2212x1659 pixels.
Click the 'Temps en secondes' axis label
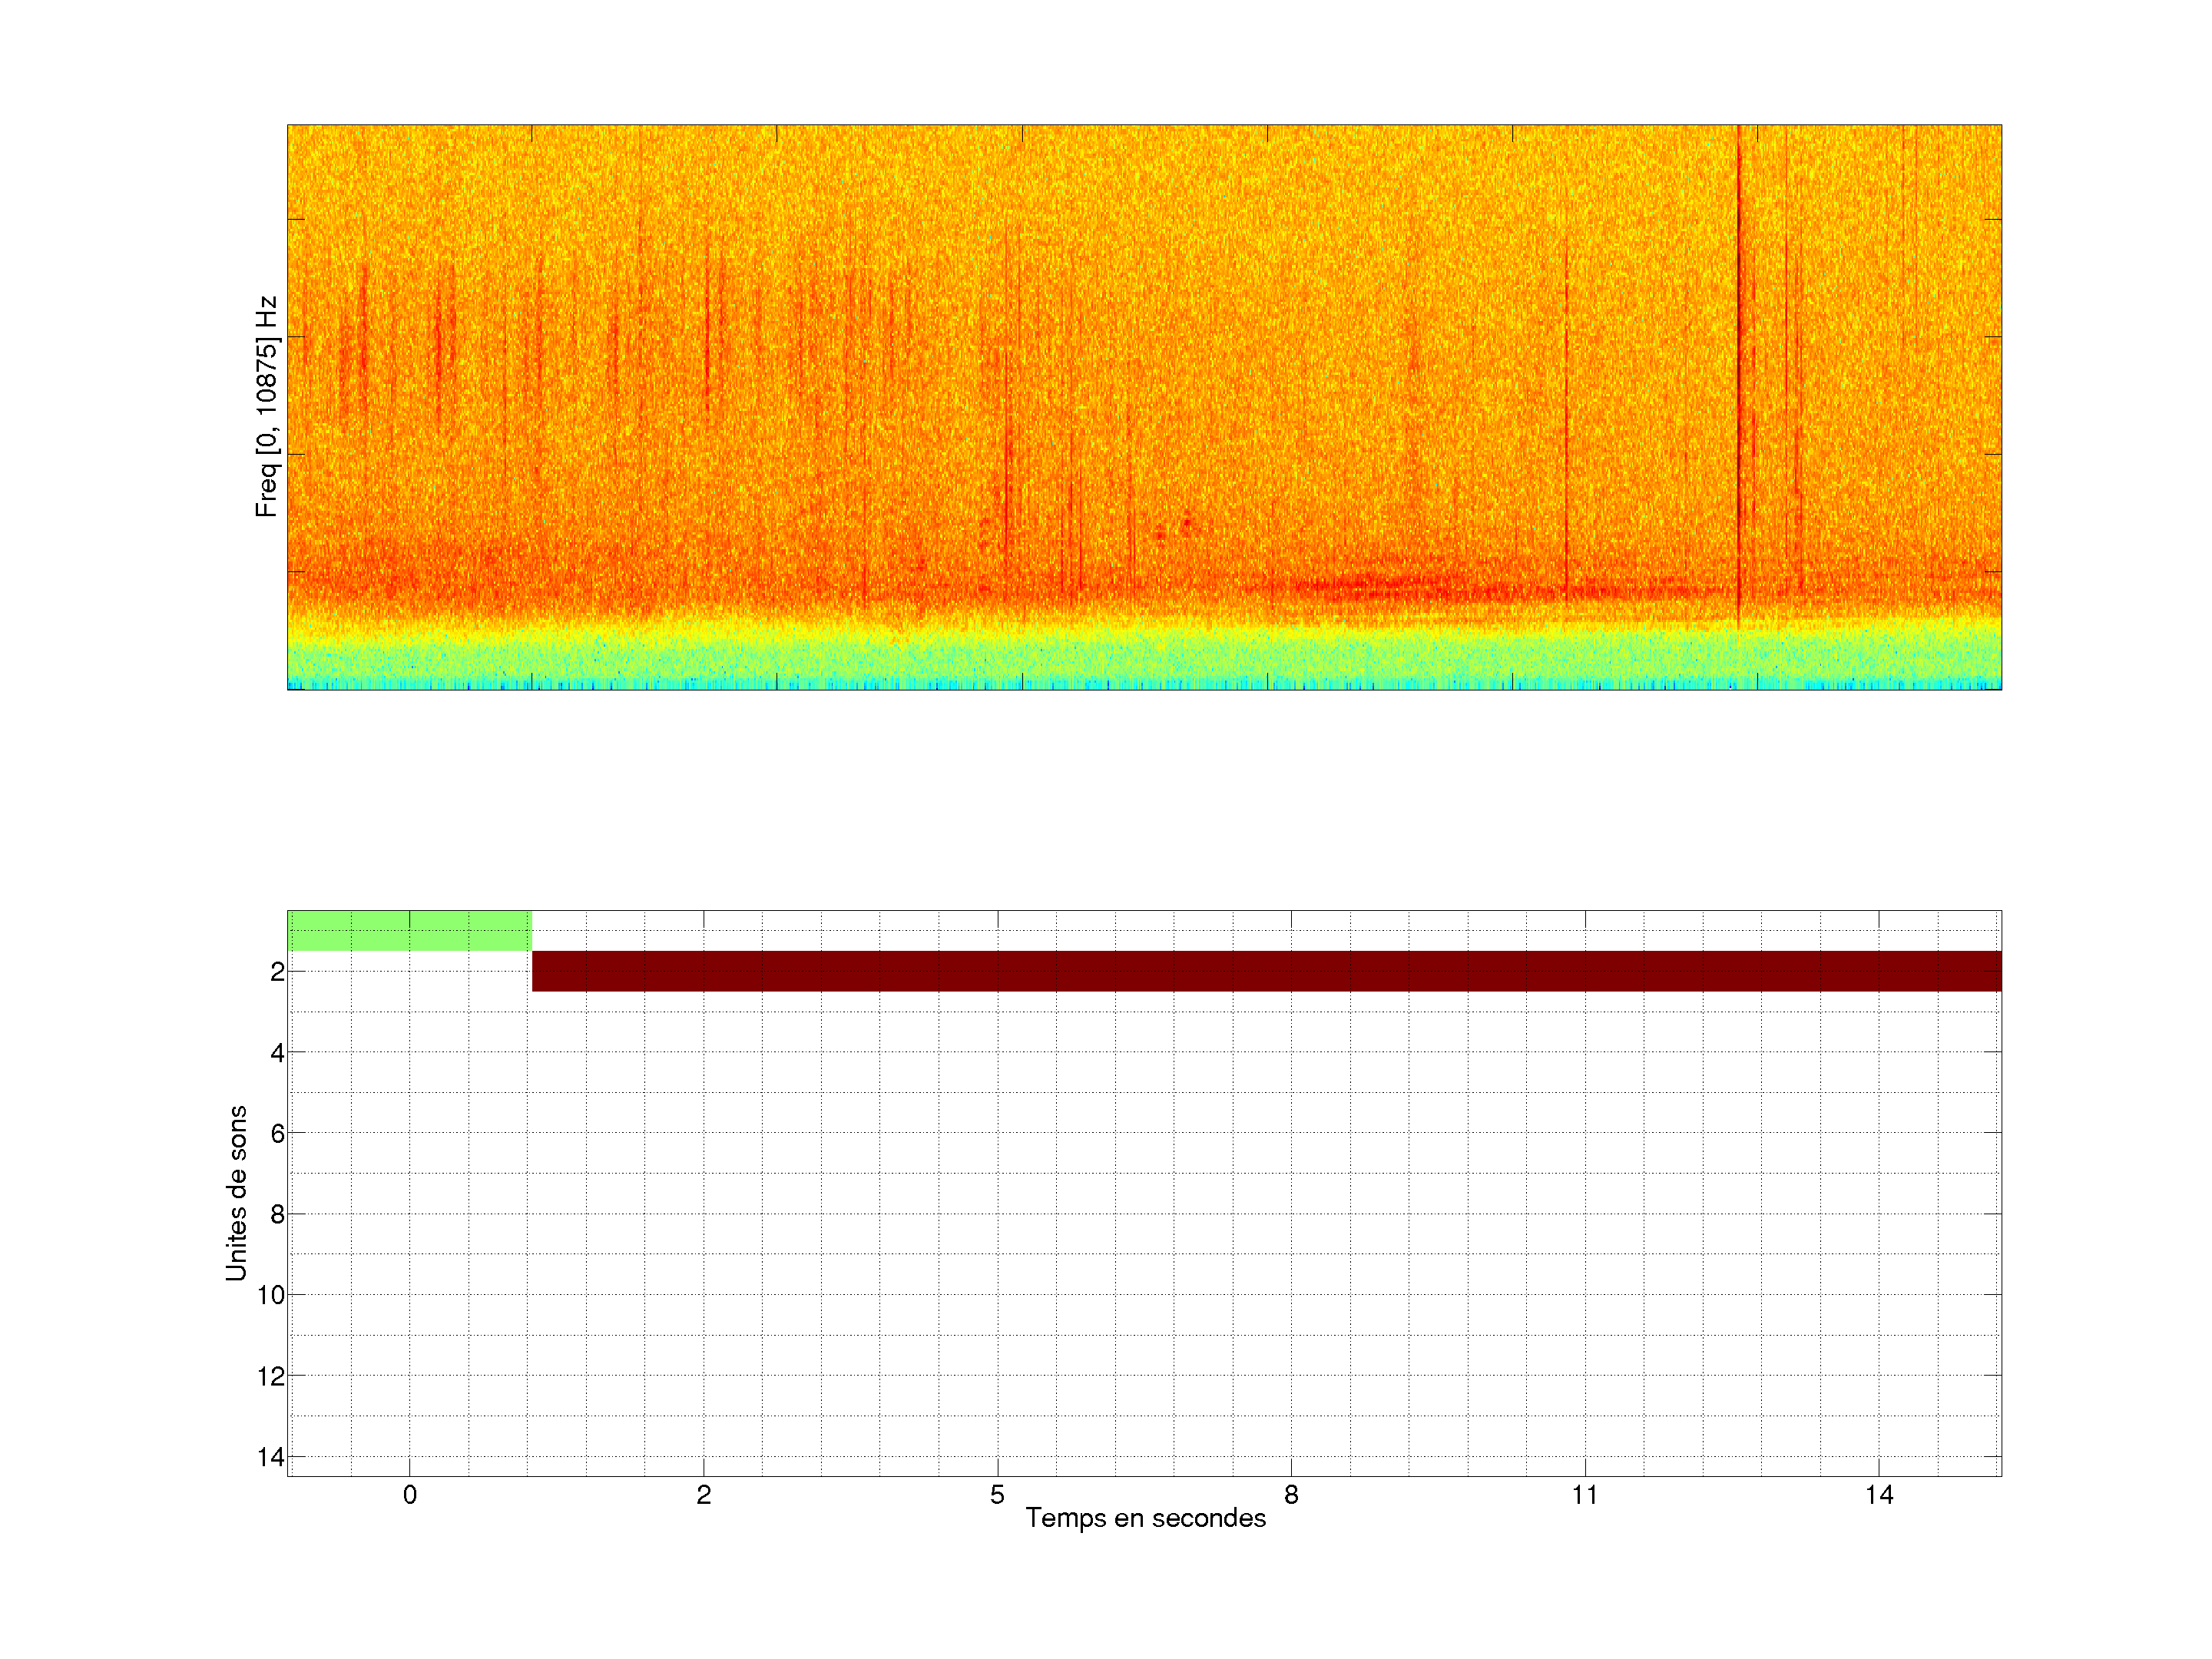point(1145,1518)
